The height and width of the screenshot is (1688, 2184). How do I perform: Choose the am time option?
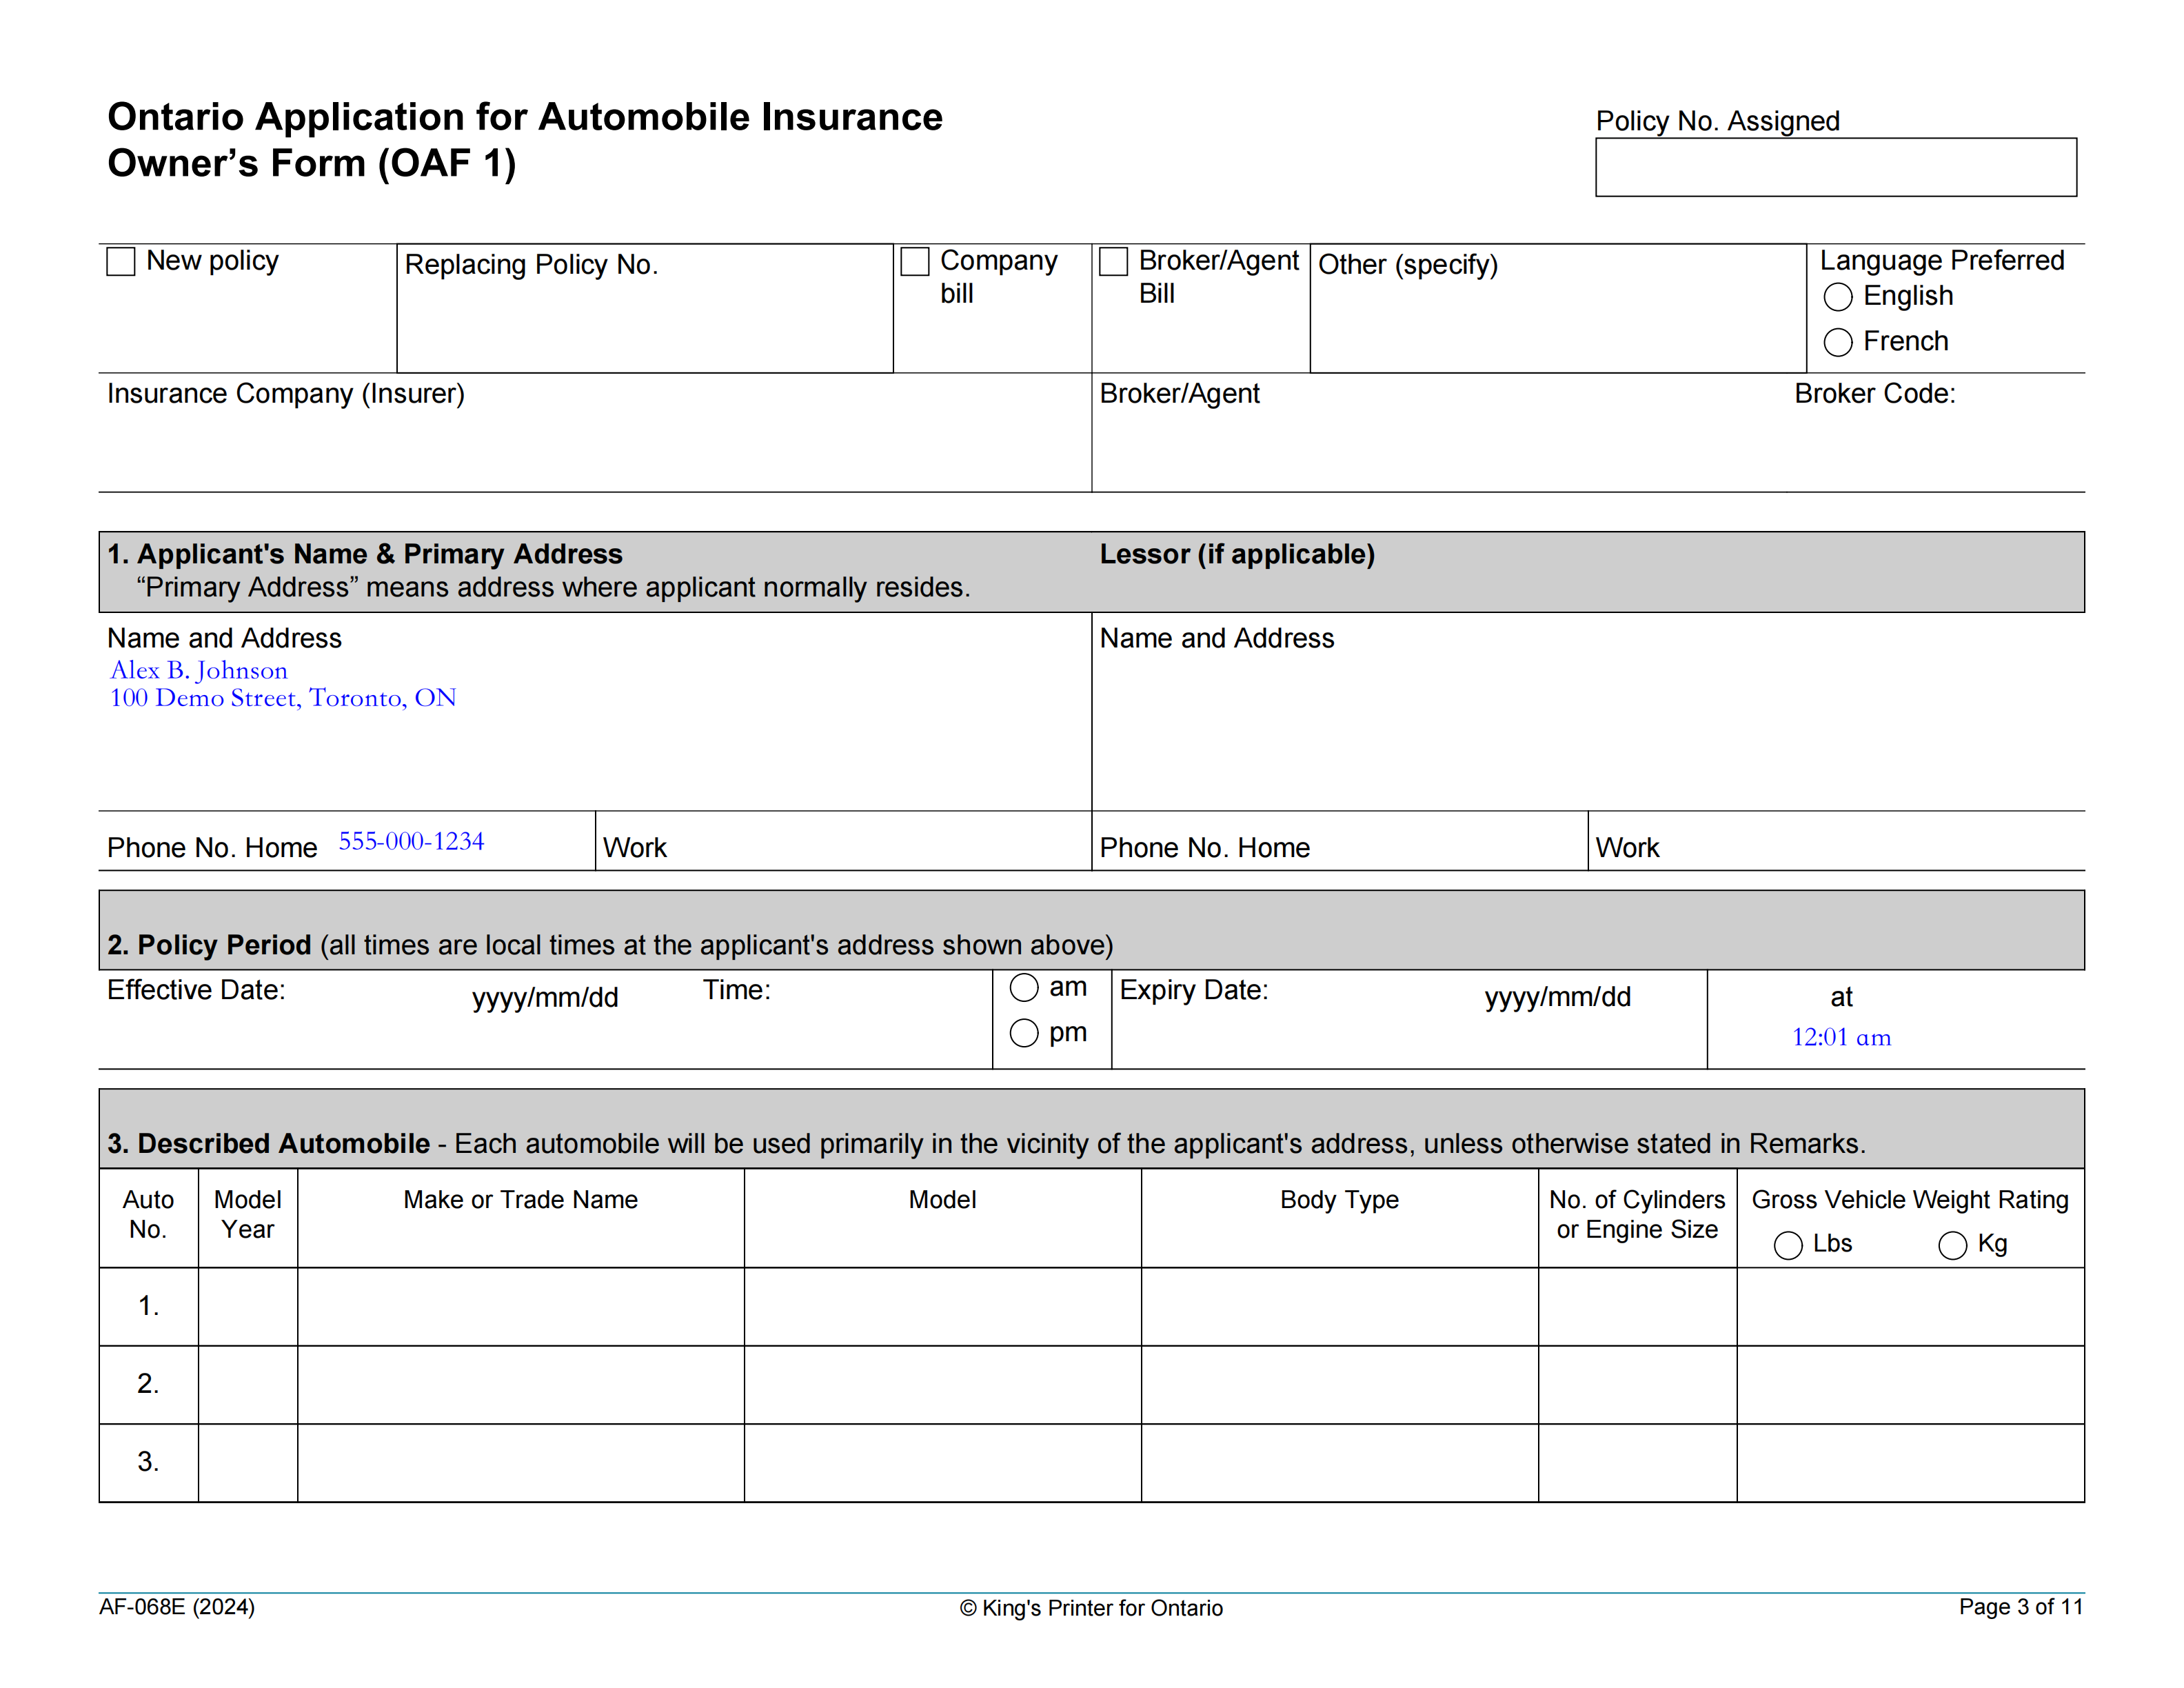[x=1023, y=988]
